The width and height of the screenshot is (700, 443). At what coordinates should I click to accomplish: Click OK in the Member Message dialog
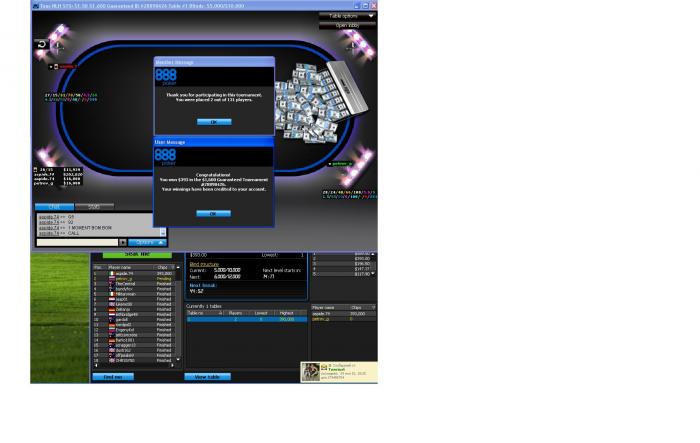coord(214,122)
